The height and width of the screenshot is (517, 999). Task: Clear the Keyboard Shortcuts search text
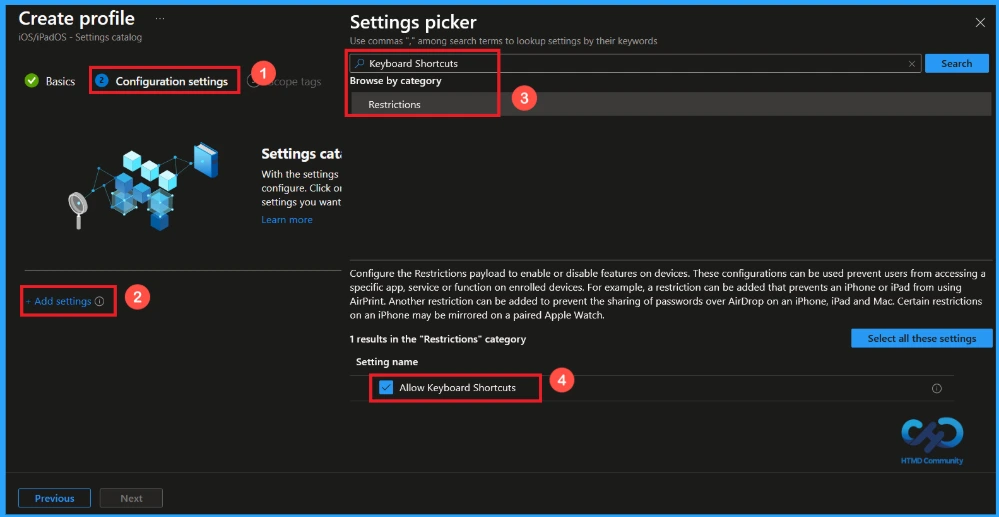click(x=912, y=64)
